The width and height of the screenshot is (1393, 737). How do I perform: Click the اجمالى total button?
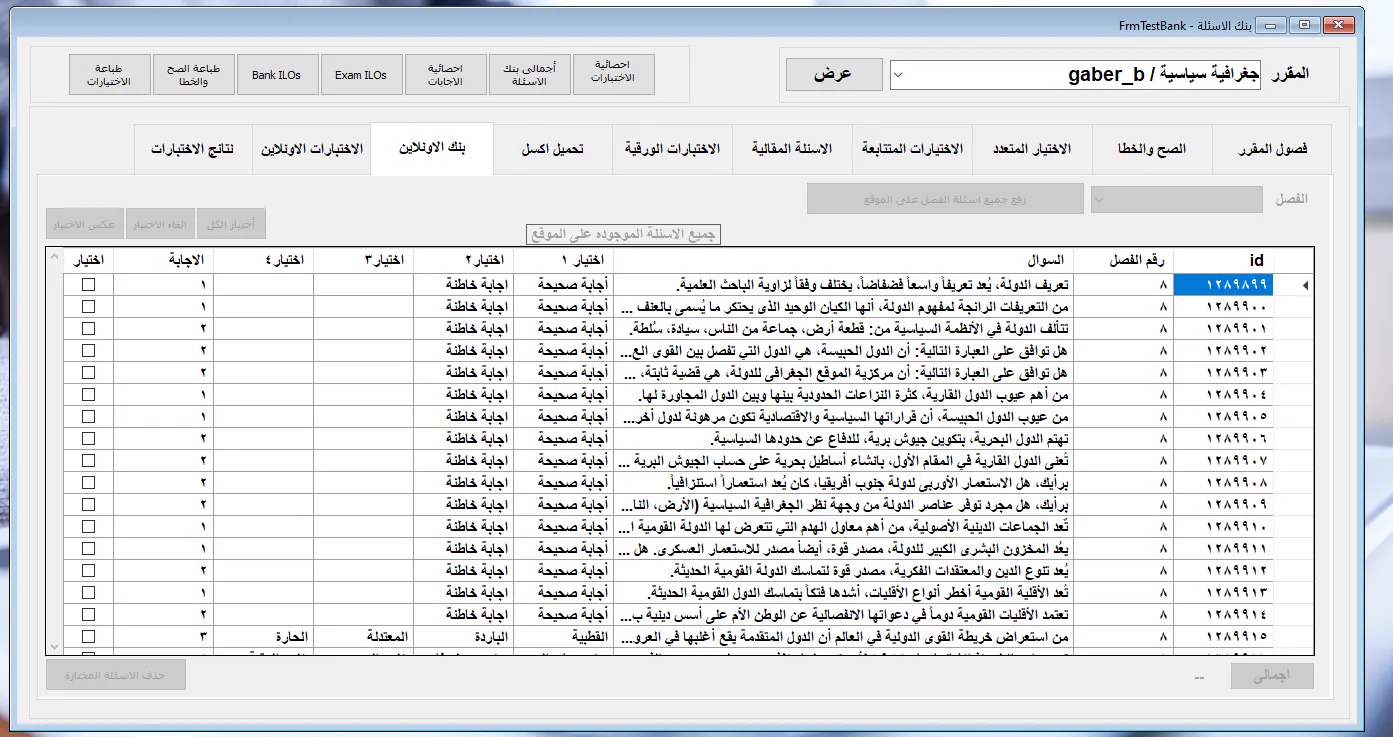click(1272, 676)
